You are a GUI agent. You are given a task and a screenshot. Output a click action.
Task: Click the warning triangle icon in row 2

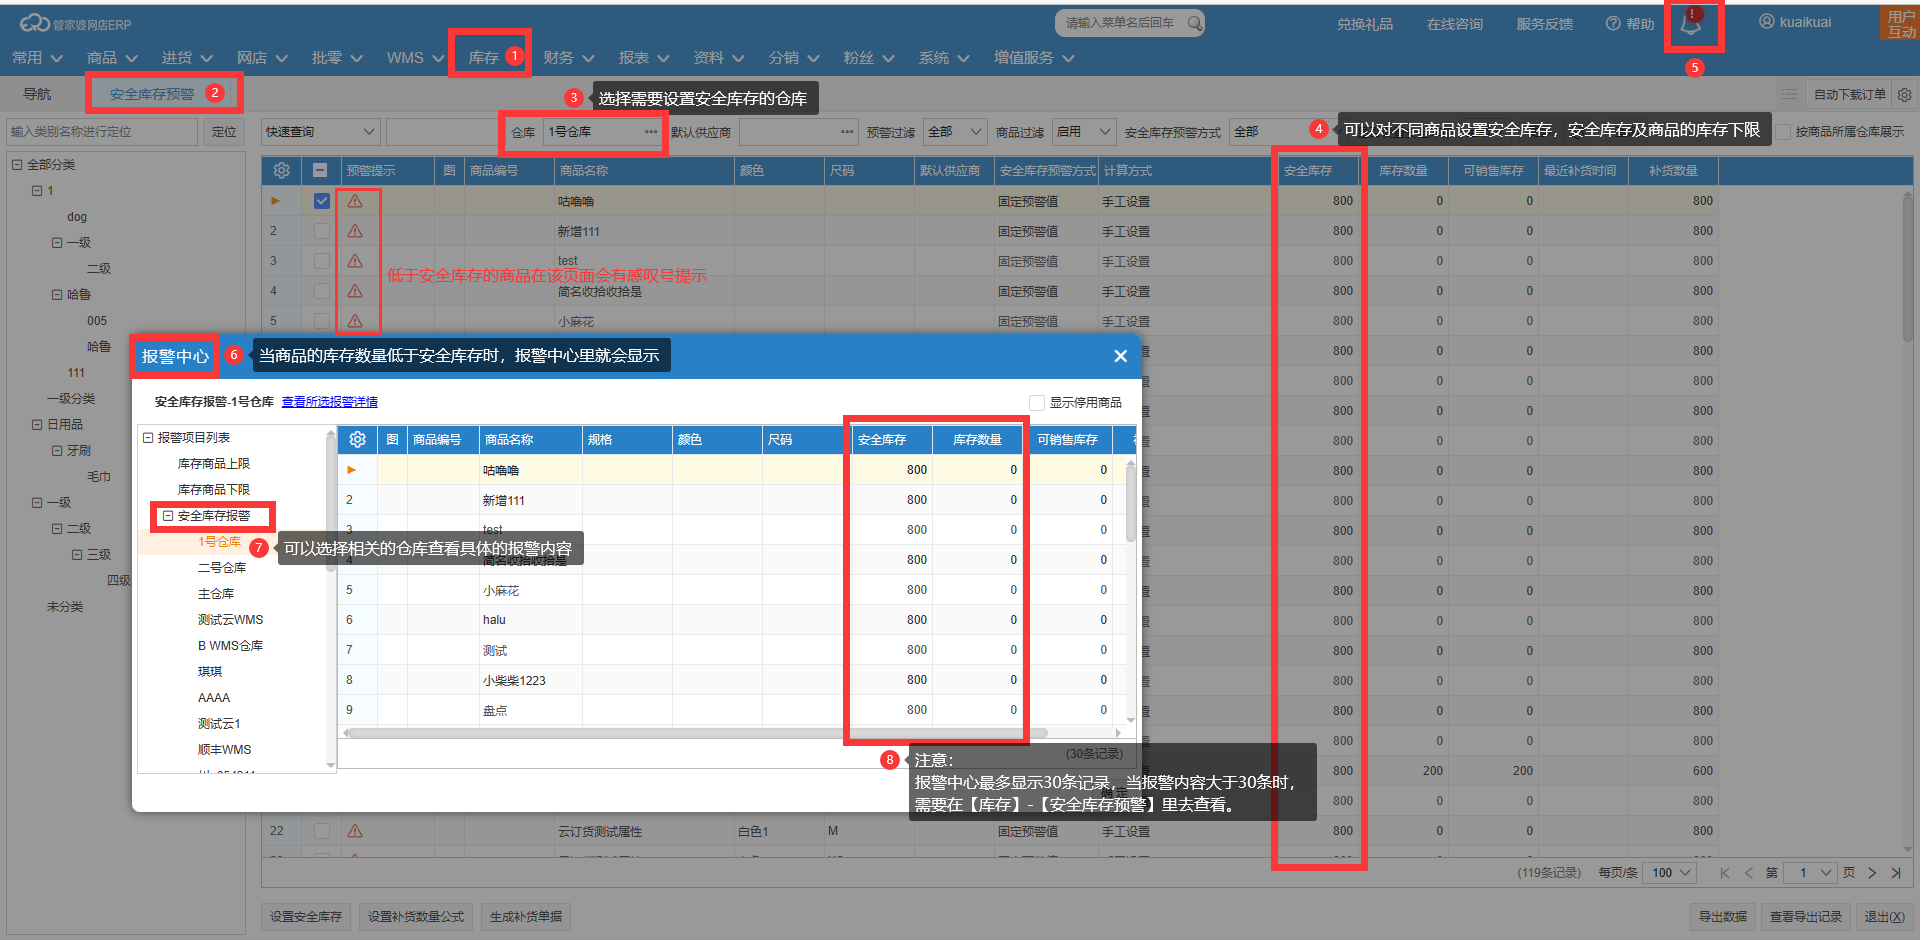(355, 231)
